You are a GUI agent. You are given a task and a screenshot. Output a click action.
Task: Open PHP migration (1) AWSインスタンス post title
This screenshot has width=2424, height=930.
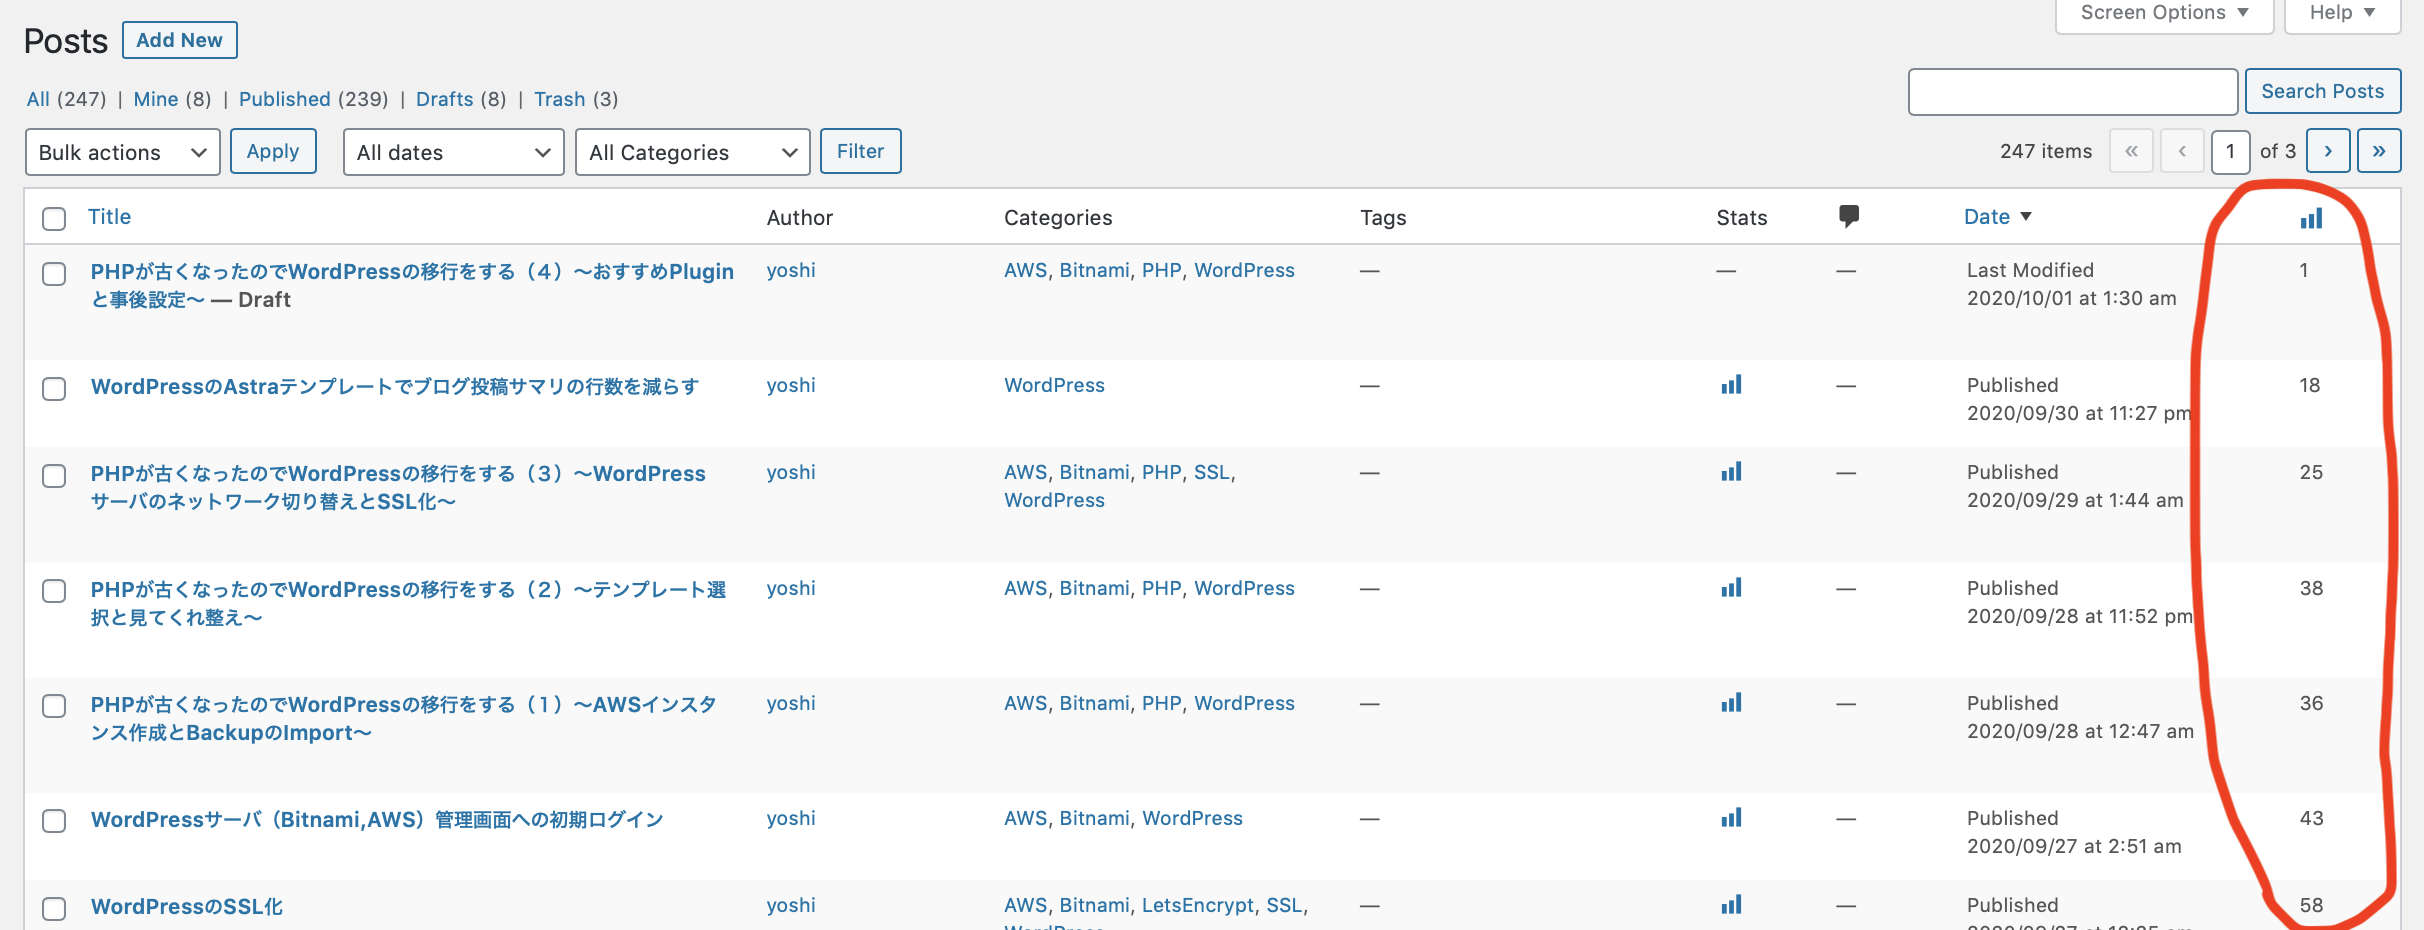404,718
